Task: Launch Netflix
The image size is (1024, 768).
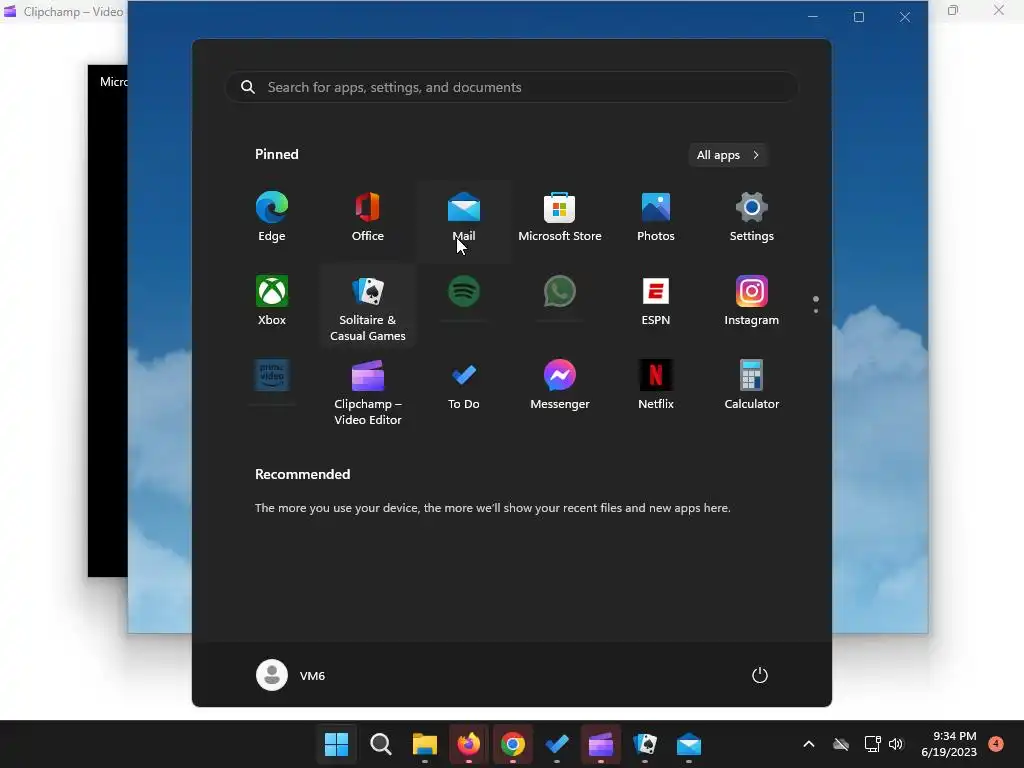Action: click(x=656, y=385)
